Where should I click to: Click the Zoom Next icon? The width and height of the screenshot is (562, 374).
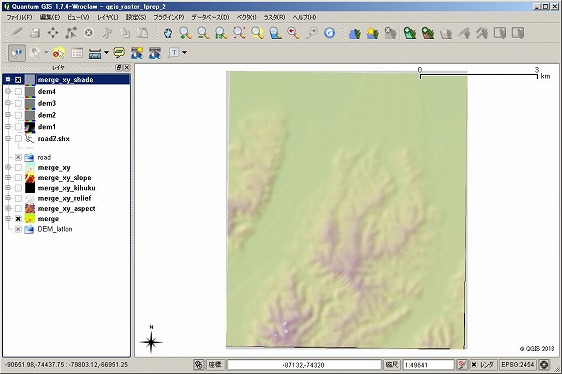coord(311,33)
